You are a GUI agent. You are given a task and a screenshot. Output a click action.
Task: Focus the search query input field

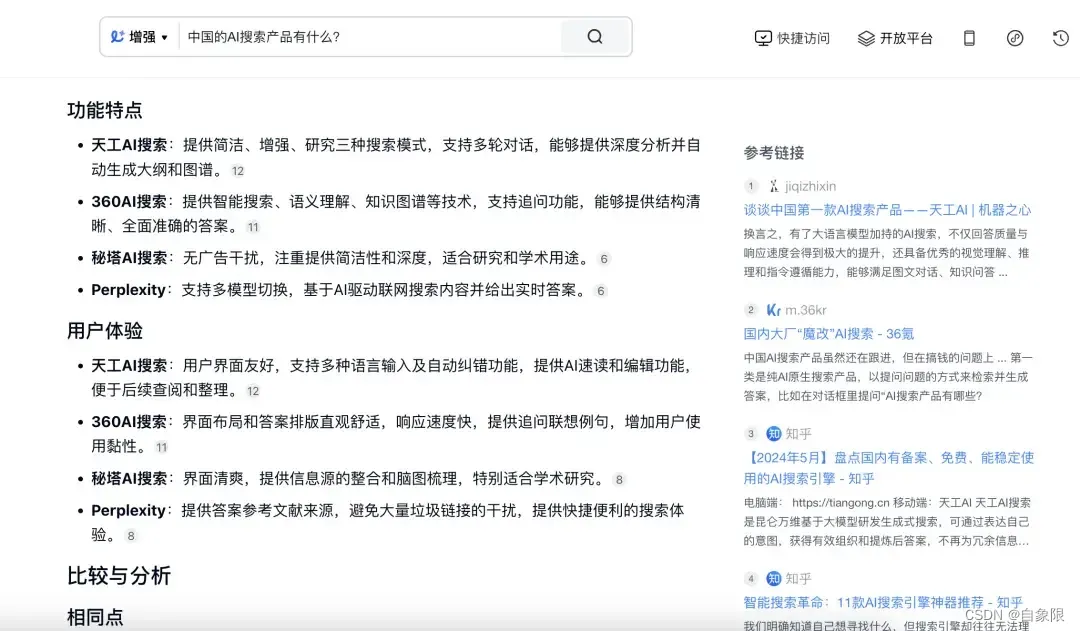(x=371, y=37)
